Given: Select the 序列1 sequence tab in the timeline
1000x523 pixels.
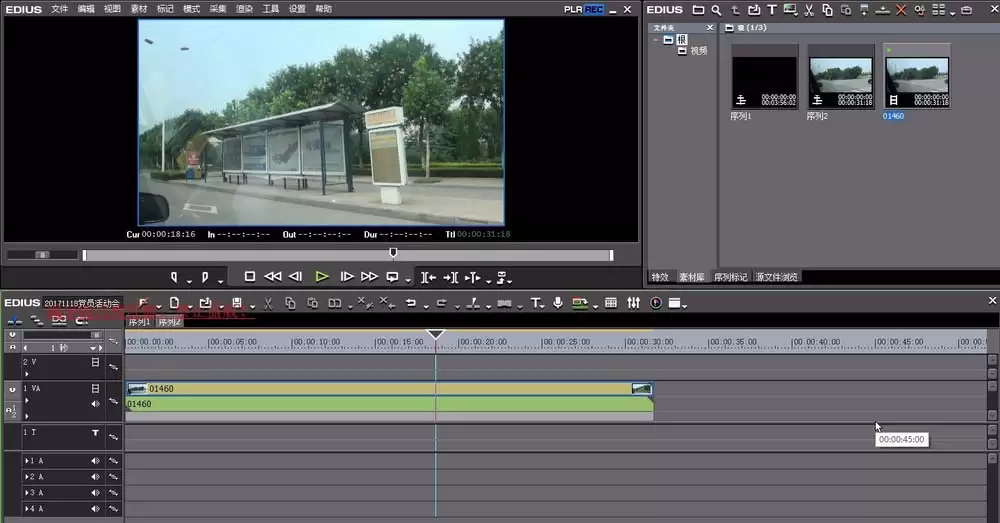Looking at the screenshot, I should pos(139,322).
